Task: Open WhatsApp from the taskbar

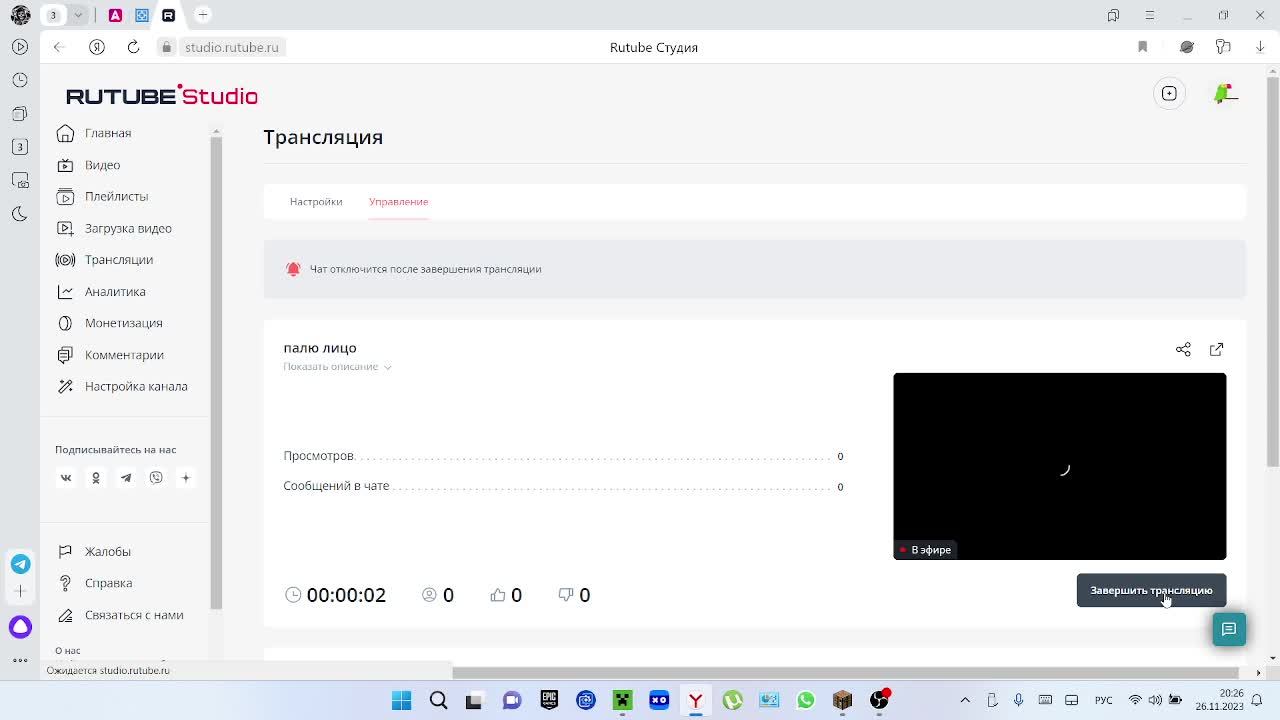Action: pyautogui.click(x=806, y=700)
